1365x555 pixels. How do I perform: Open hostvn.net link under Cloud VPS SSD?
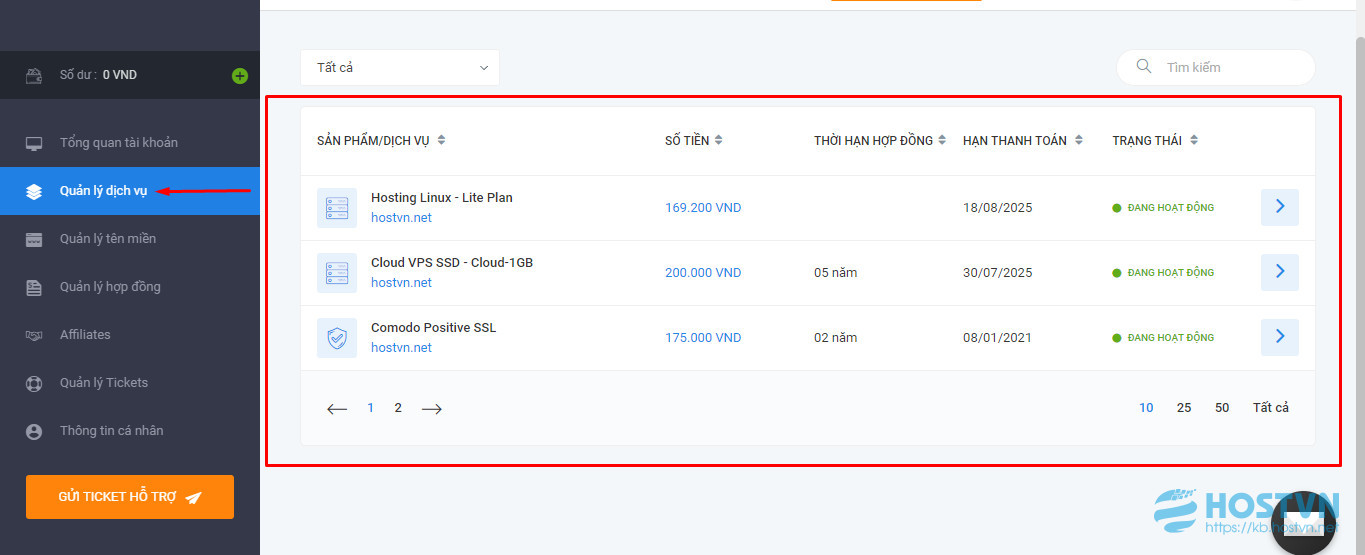(401, 283)
